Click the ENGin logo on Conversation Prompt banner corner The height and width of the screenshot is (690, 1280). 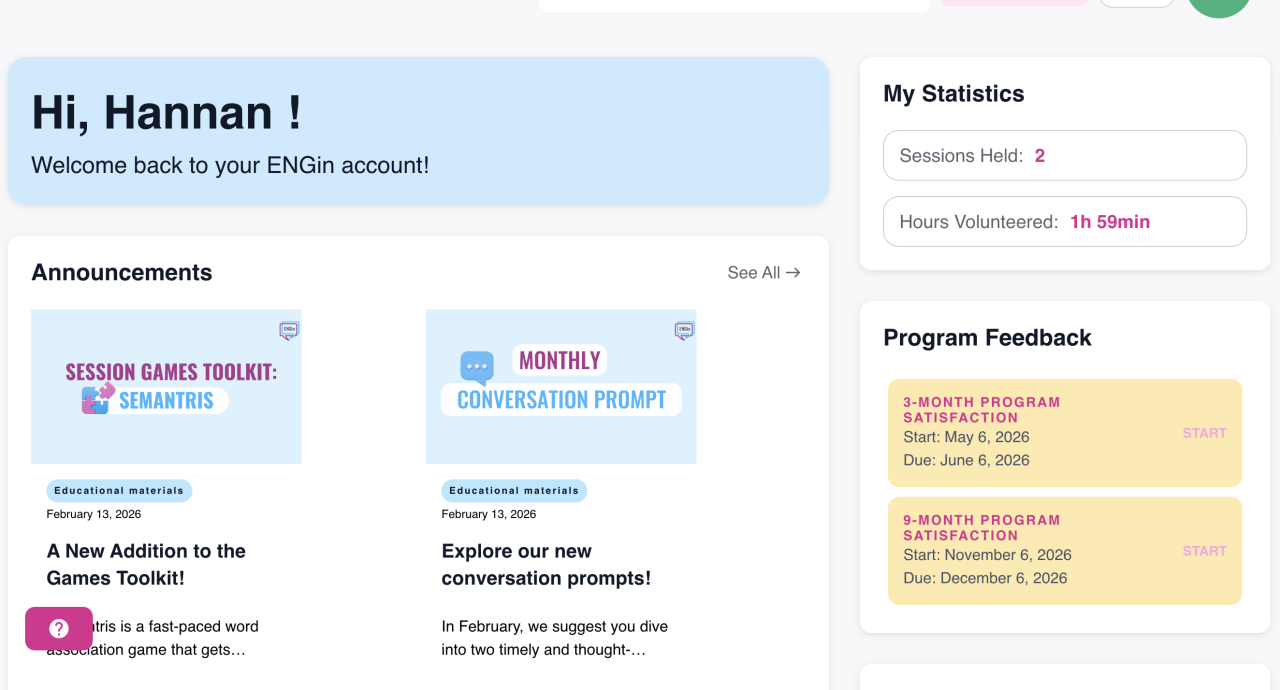tap(684, 329)
